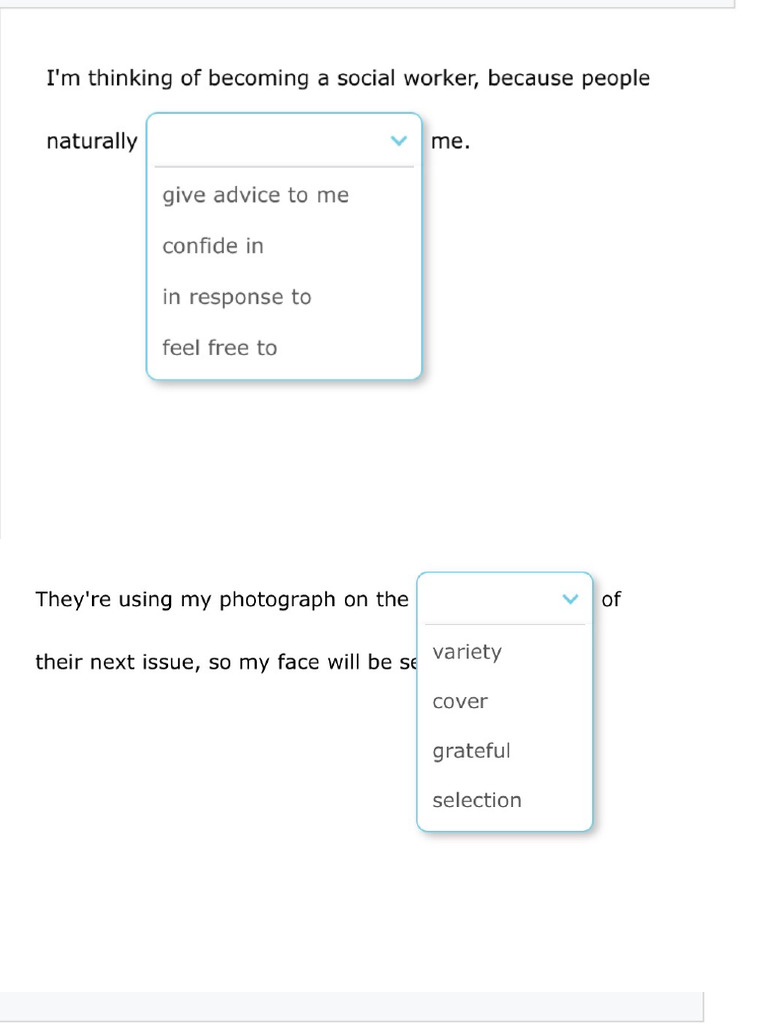
Task: Choose the 'feel free to' option
Action: [x=220, y=348]
